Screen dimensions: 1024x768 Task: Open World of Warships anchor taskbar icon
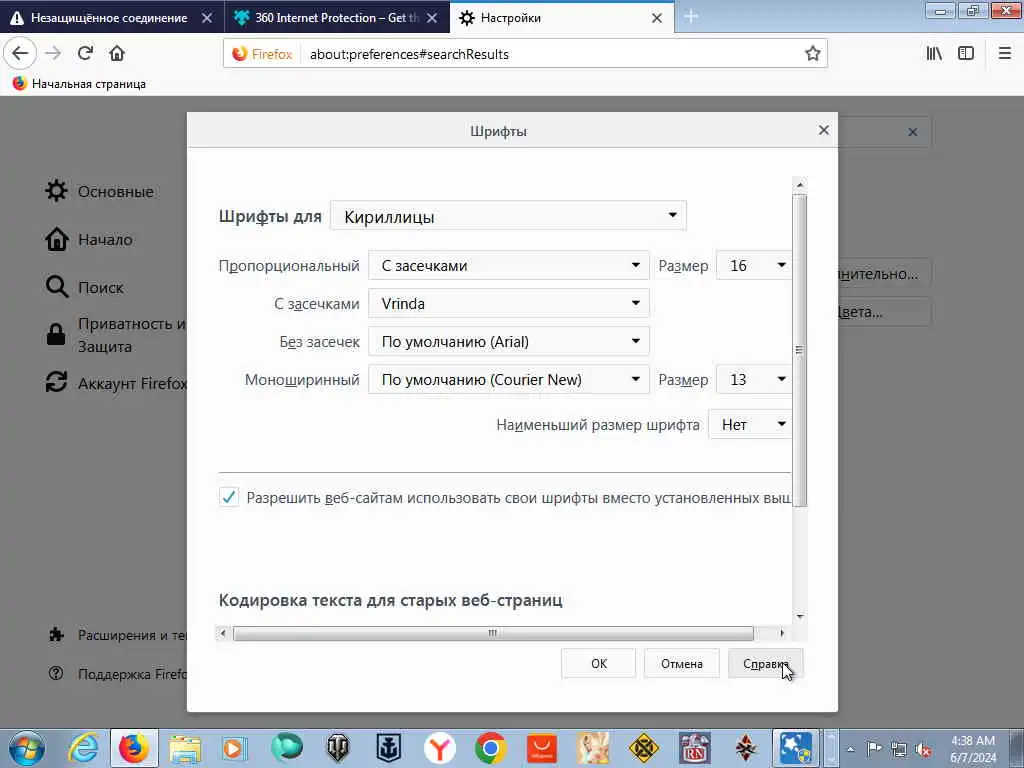[388, 748]
